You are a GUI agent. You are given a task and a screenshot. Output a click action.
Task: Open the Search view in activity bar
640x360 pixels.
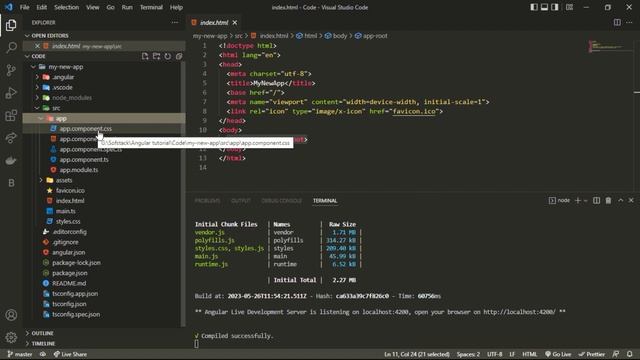[x=11, y=47]
